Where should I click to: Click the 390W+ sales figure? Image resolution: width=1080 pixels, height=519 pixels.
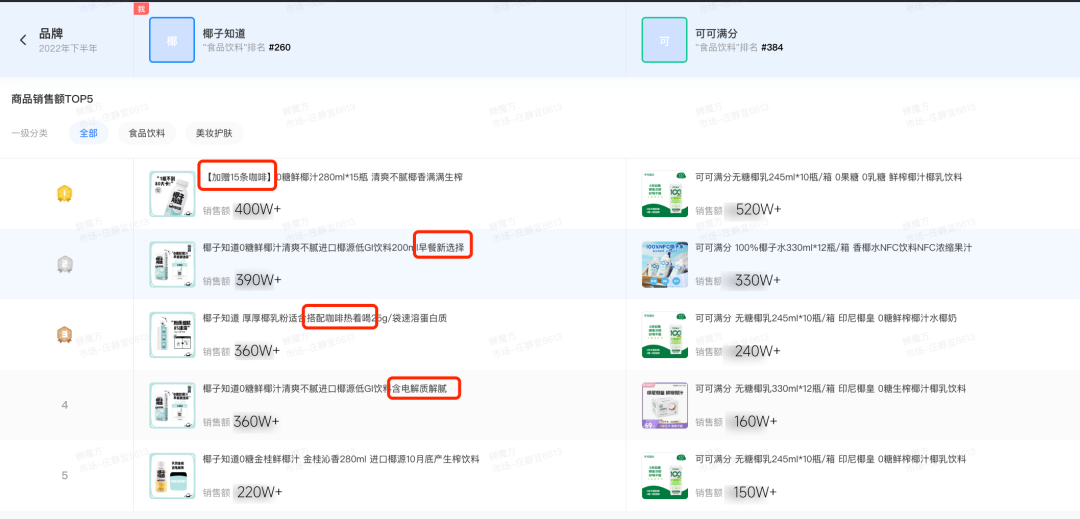[258, 280]
